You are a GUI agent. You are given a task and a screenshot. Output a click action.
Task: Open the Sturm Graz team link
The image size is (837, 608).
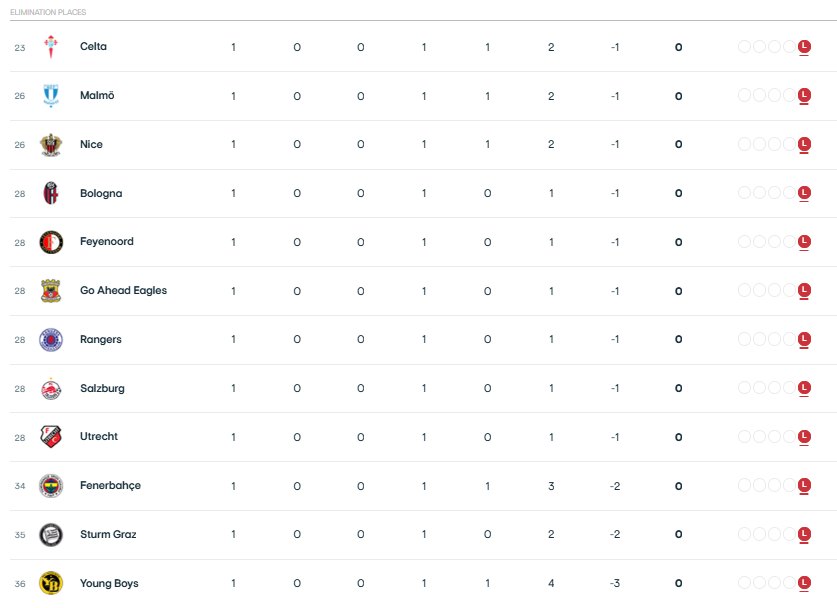point(108,534)
